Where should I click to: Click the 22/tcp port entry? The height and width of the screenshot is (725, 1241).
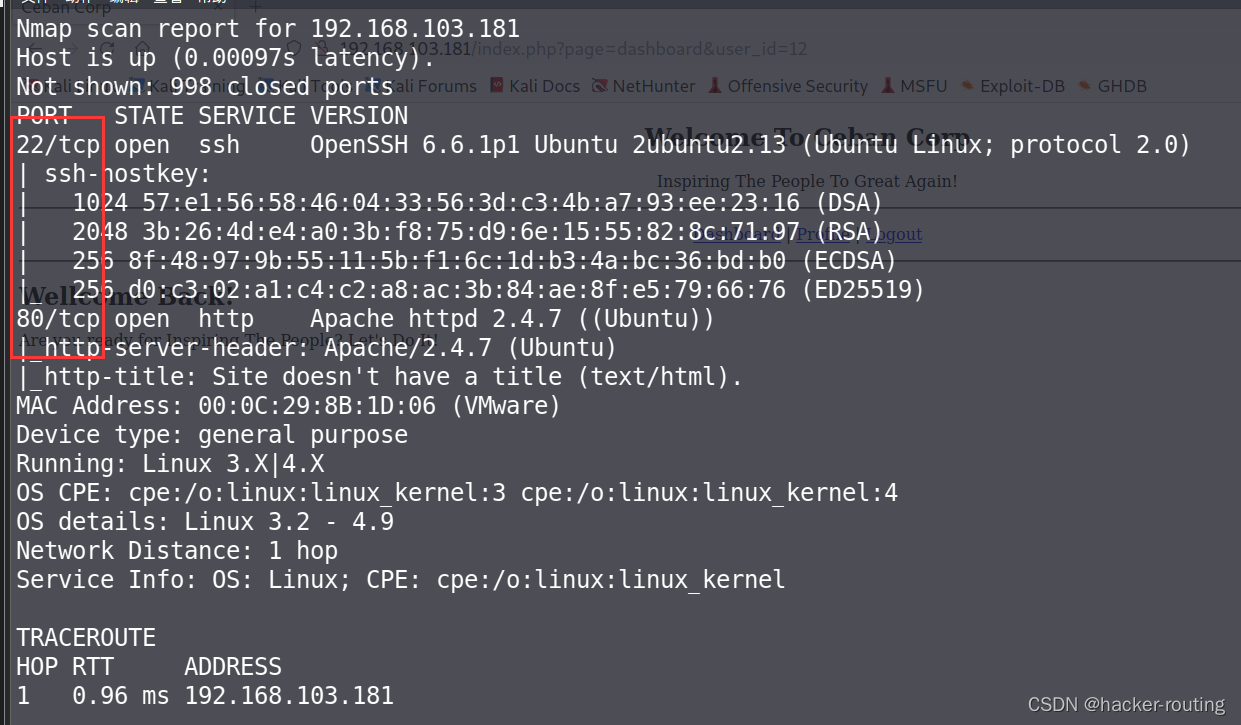(58, 145)
